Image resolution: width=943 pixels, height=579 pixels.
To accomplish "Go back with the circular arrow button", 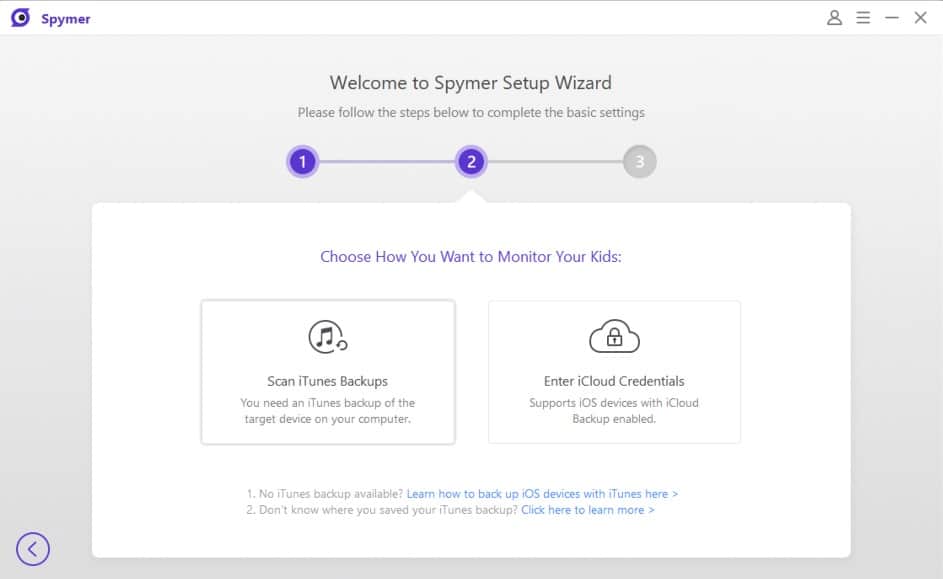I will point(32,549).
